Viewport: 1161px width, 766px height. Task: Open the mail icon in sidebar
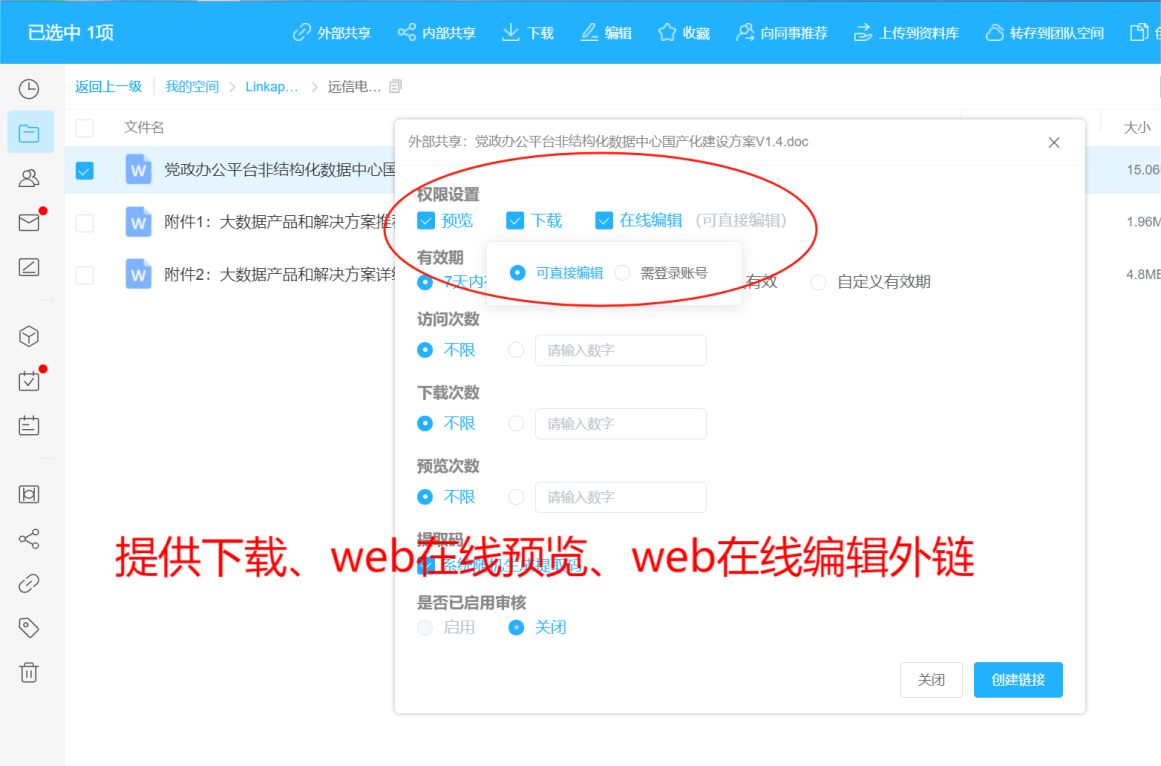[29, 222]
